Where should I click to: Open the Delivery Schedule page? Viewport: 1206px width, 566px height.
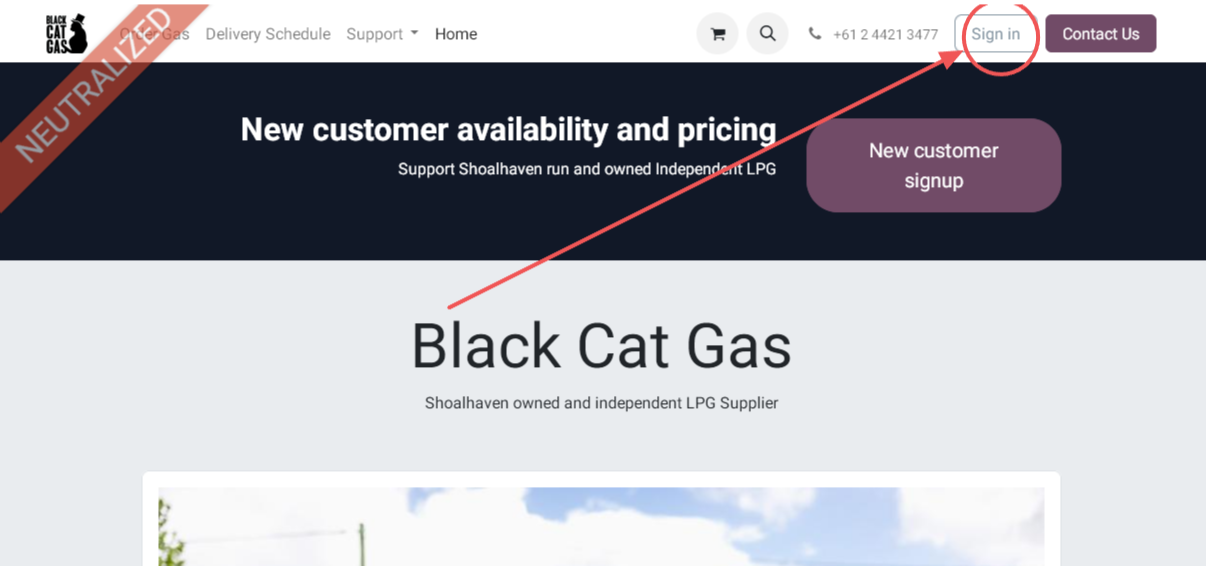(x=268, y=34)
